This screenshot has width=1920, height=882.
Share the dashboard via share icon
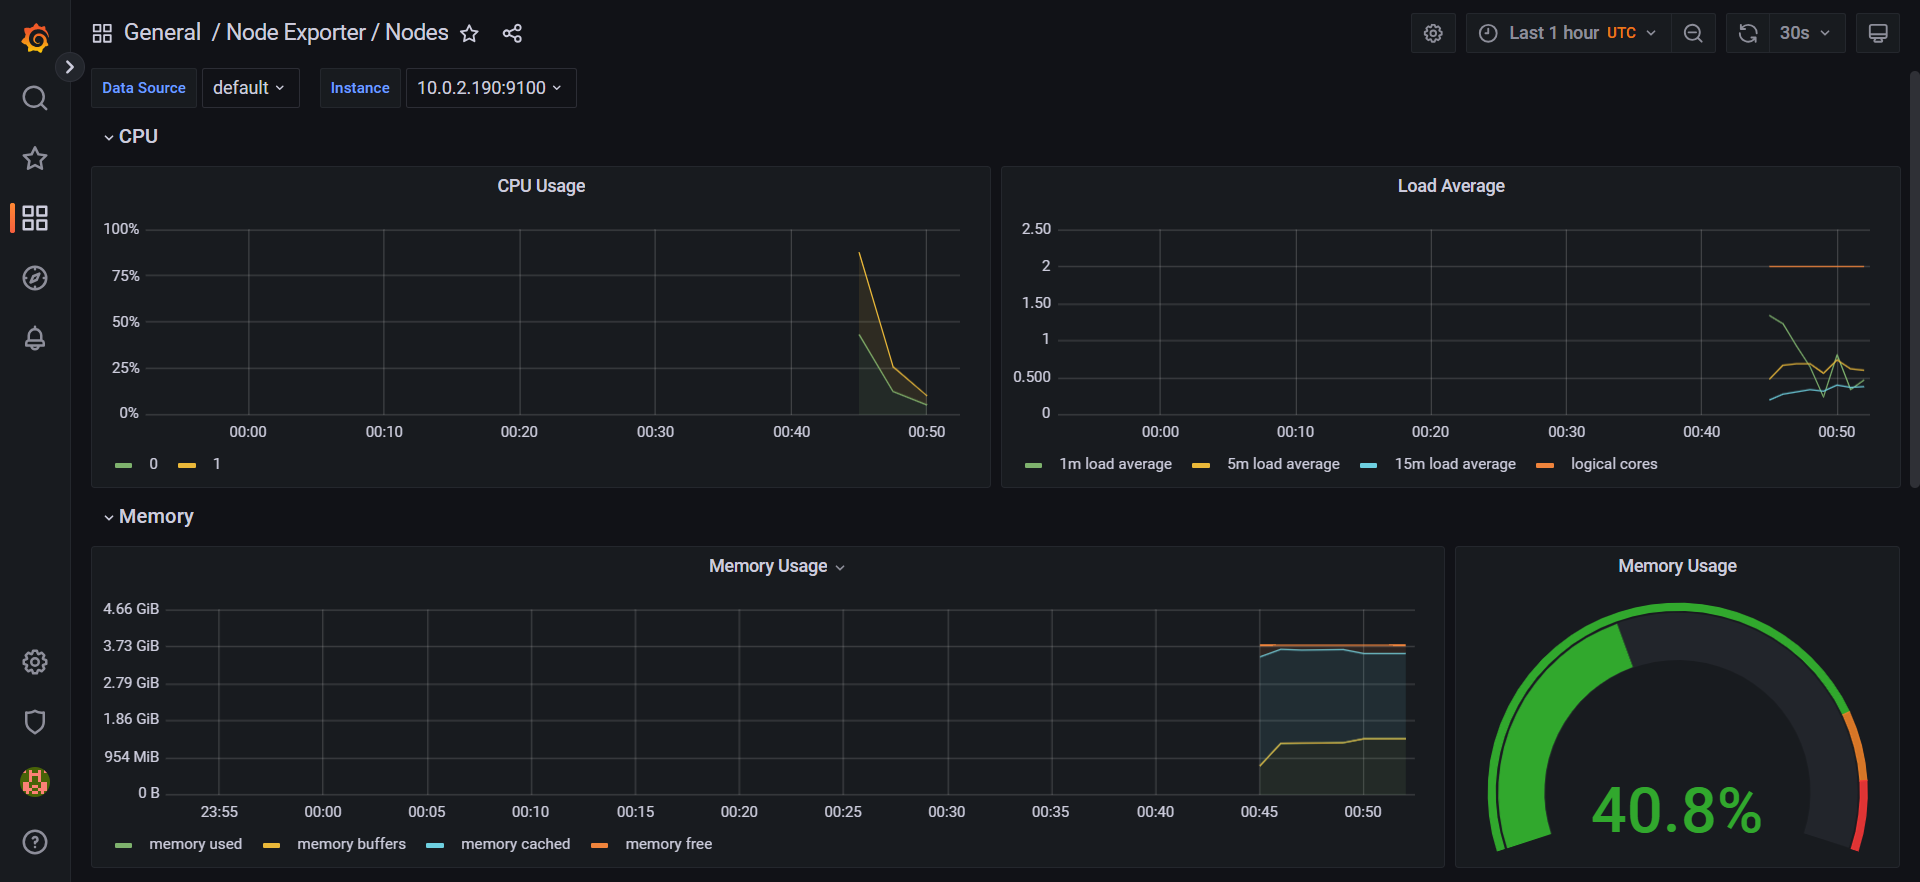click(512, 34)
